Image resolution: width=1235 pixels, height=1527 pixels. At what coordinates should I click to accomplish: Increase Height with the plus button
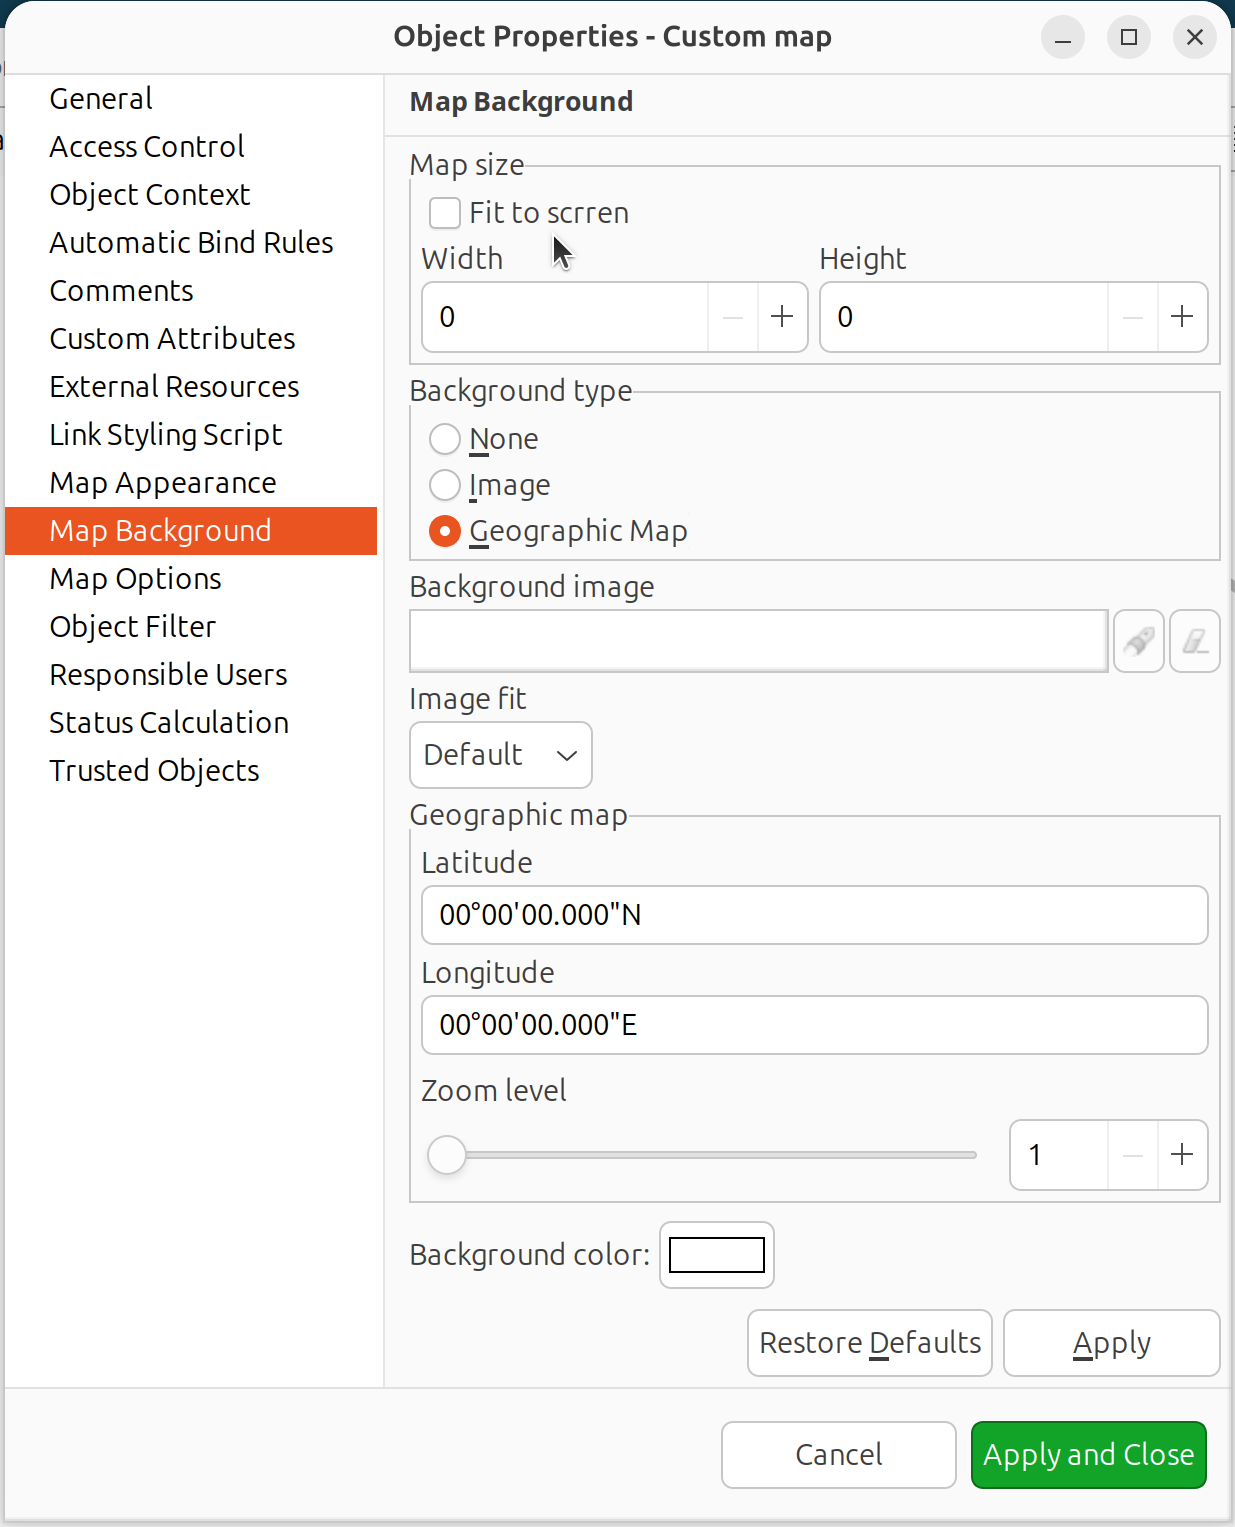pyautogui.click(x=1182, y=317)
